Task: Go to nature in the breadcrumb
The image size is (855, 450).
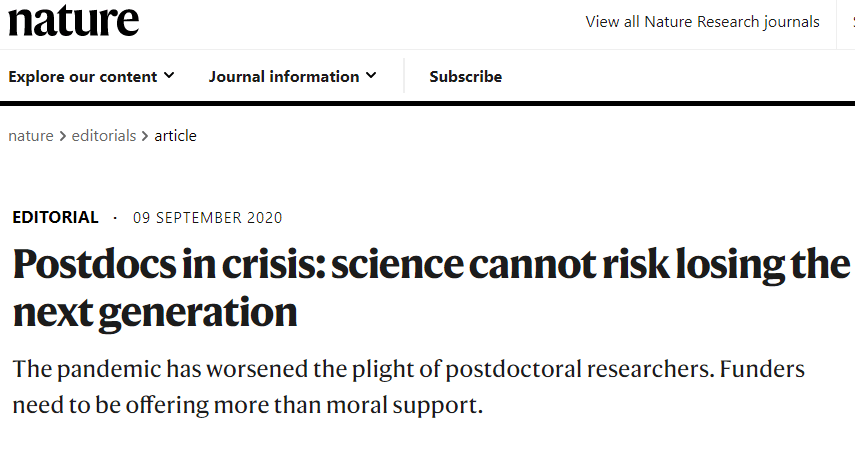Action: click(x=31, y=135)
